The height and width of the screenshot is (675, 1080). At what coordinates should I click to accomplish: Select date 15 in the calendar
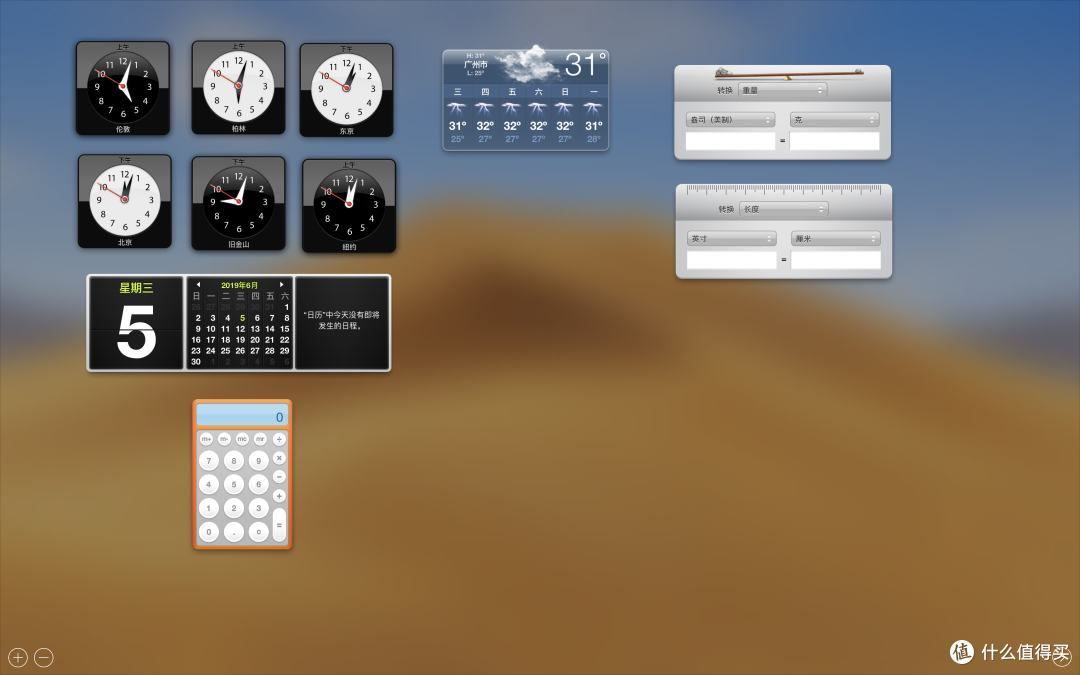(284, 329)
